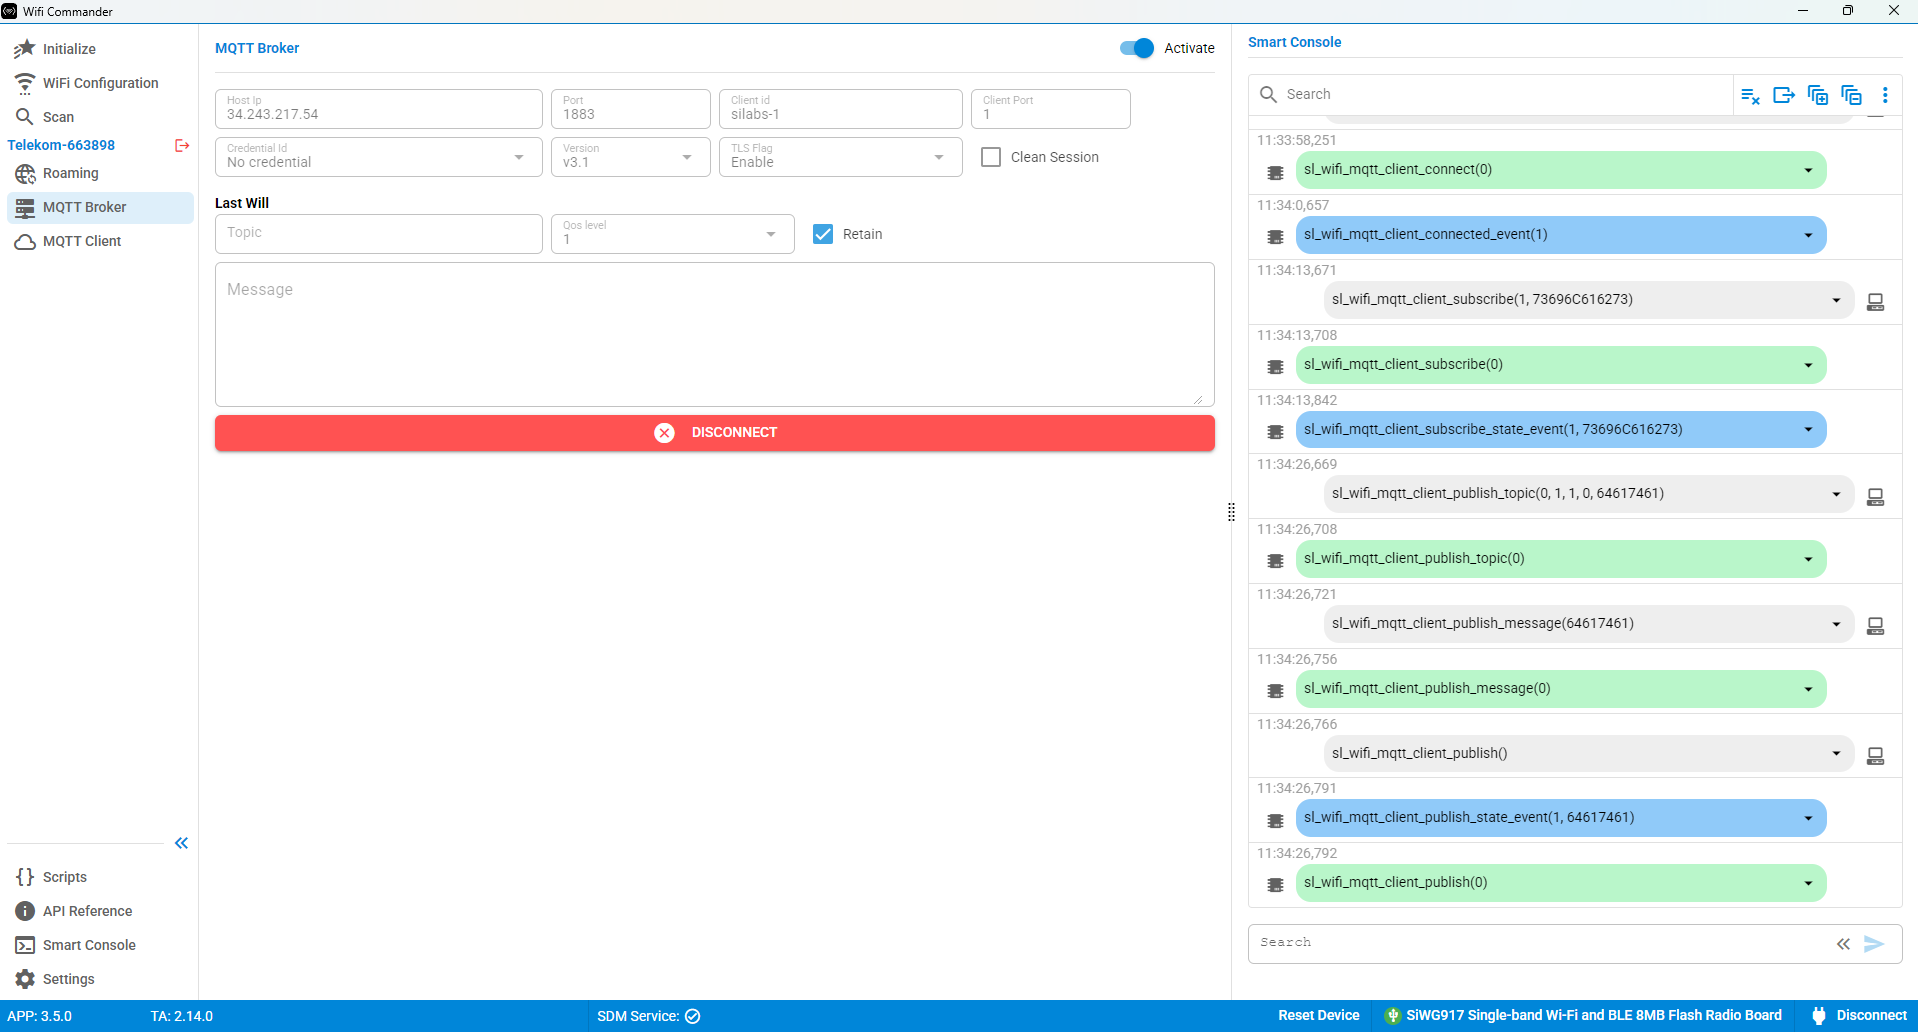Click the Last Will Topic field

point(379,234)
